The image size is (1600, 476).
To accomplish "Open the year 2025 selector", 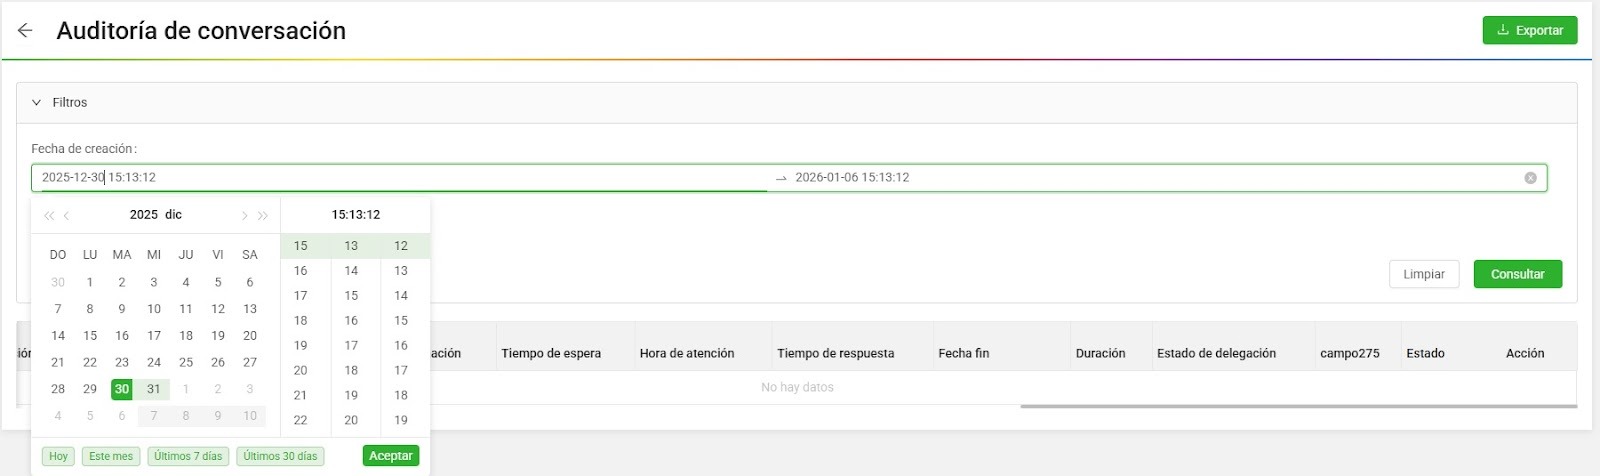I will (144, 214).
